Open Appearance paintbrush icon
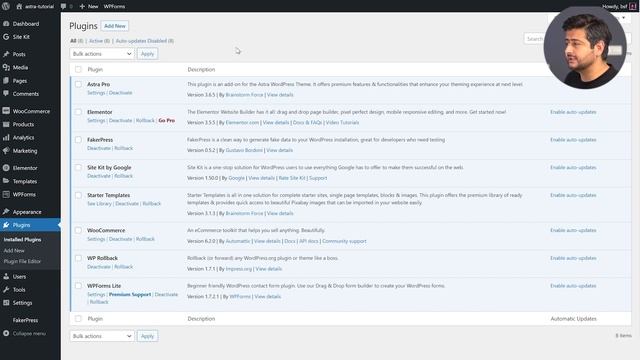The image size is (640, 360). pos(6,211)
